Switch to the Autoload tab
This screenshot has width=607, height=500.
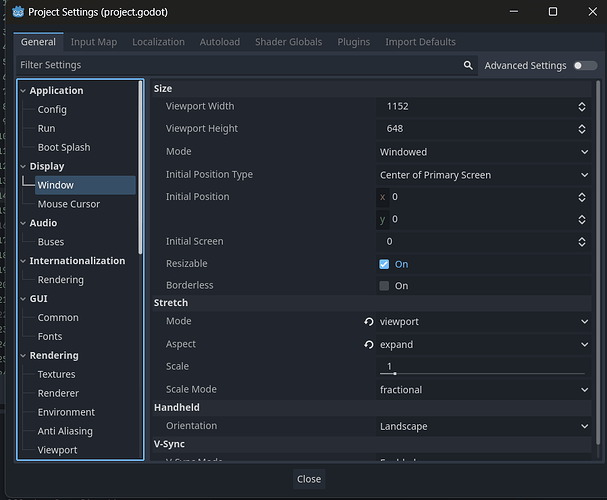click(x=219, y=42)
